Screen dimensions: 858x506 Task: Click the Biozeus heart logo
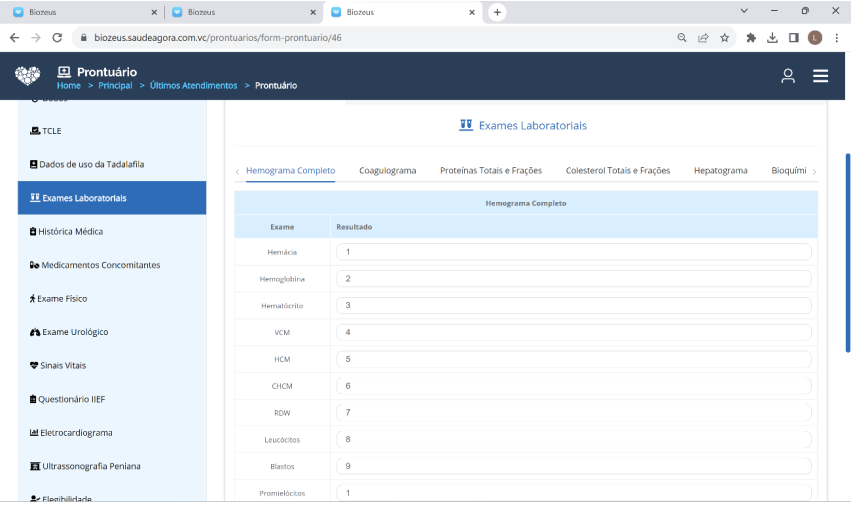(28, 77)
